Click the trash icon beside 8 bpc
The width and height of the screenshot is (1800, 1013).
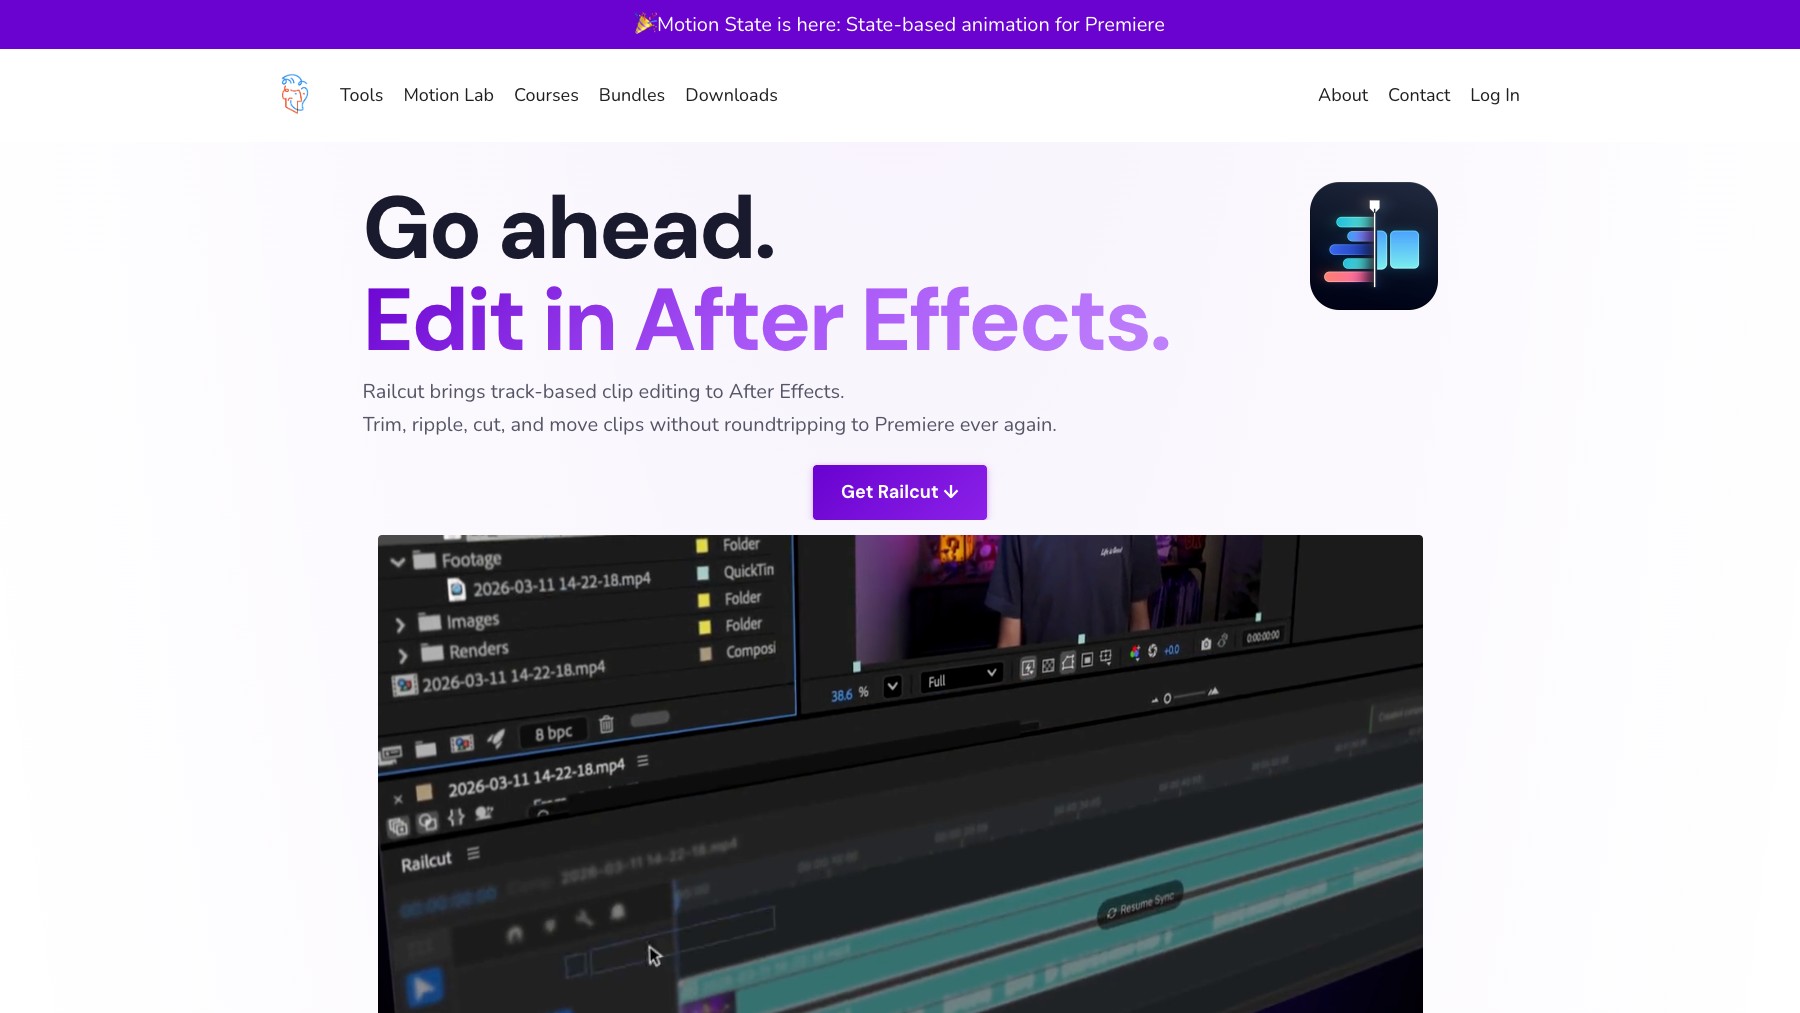coord(606,724)
